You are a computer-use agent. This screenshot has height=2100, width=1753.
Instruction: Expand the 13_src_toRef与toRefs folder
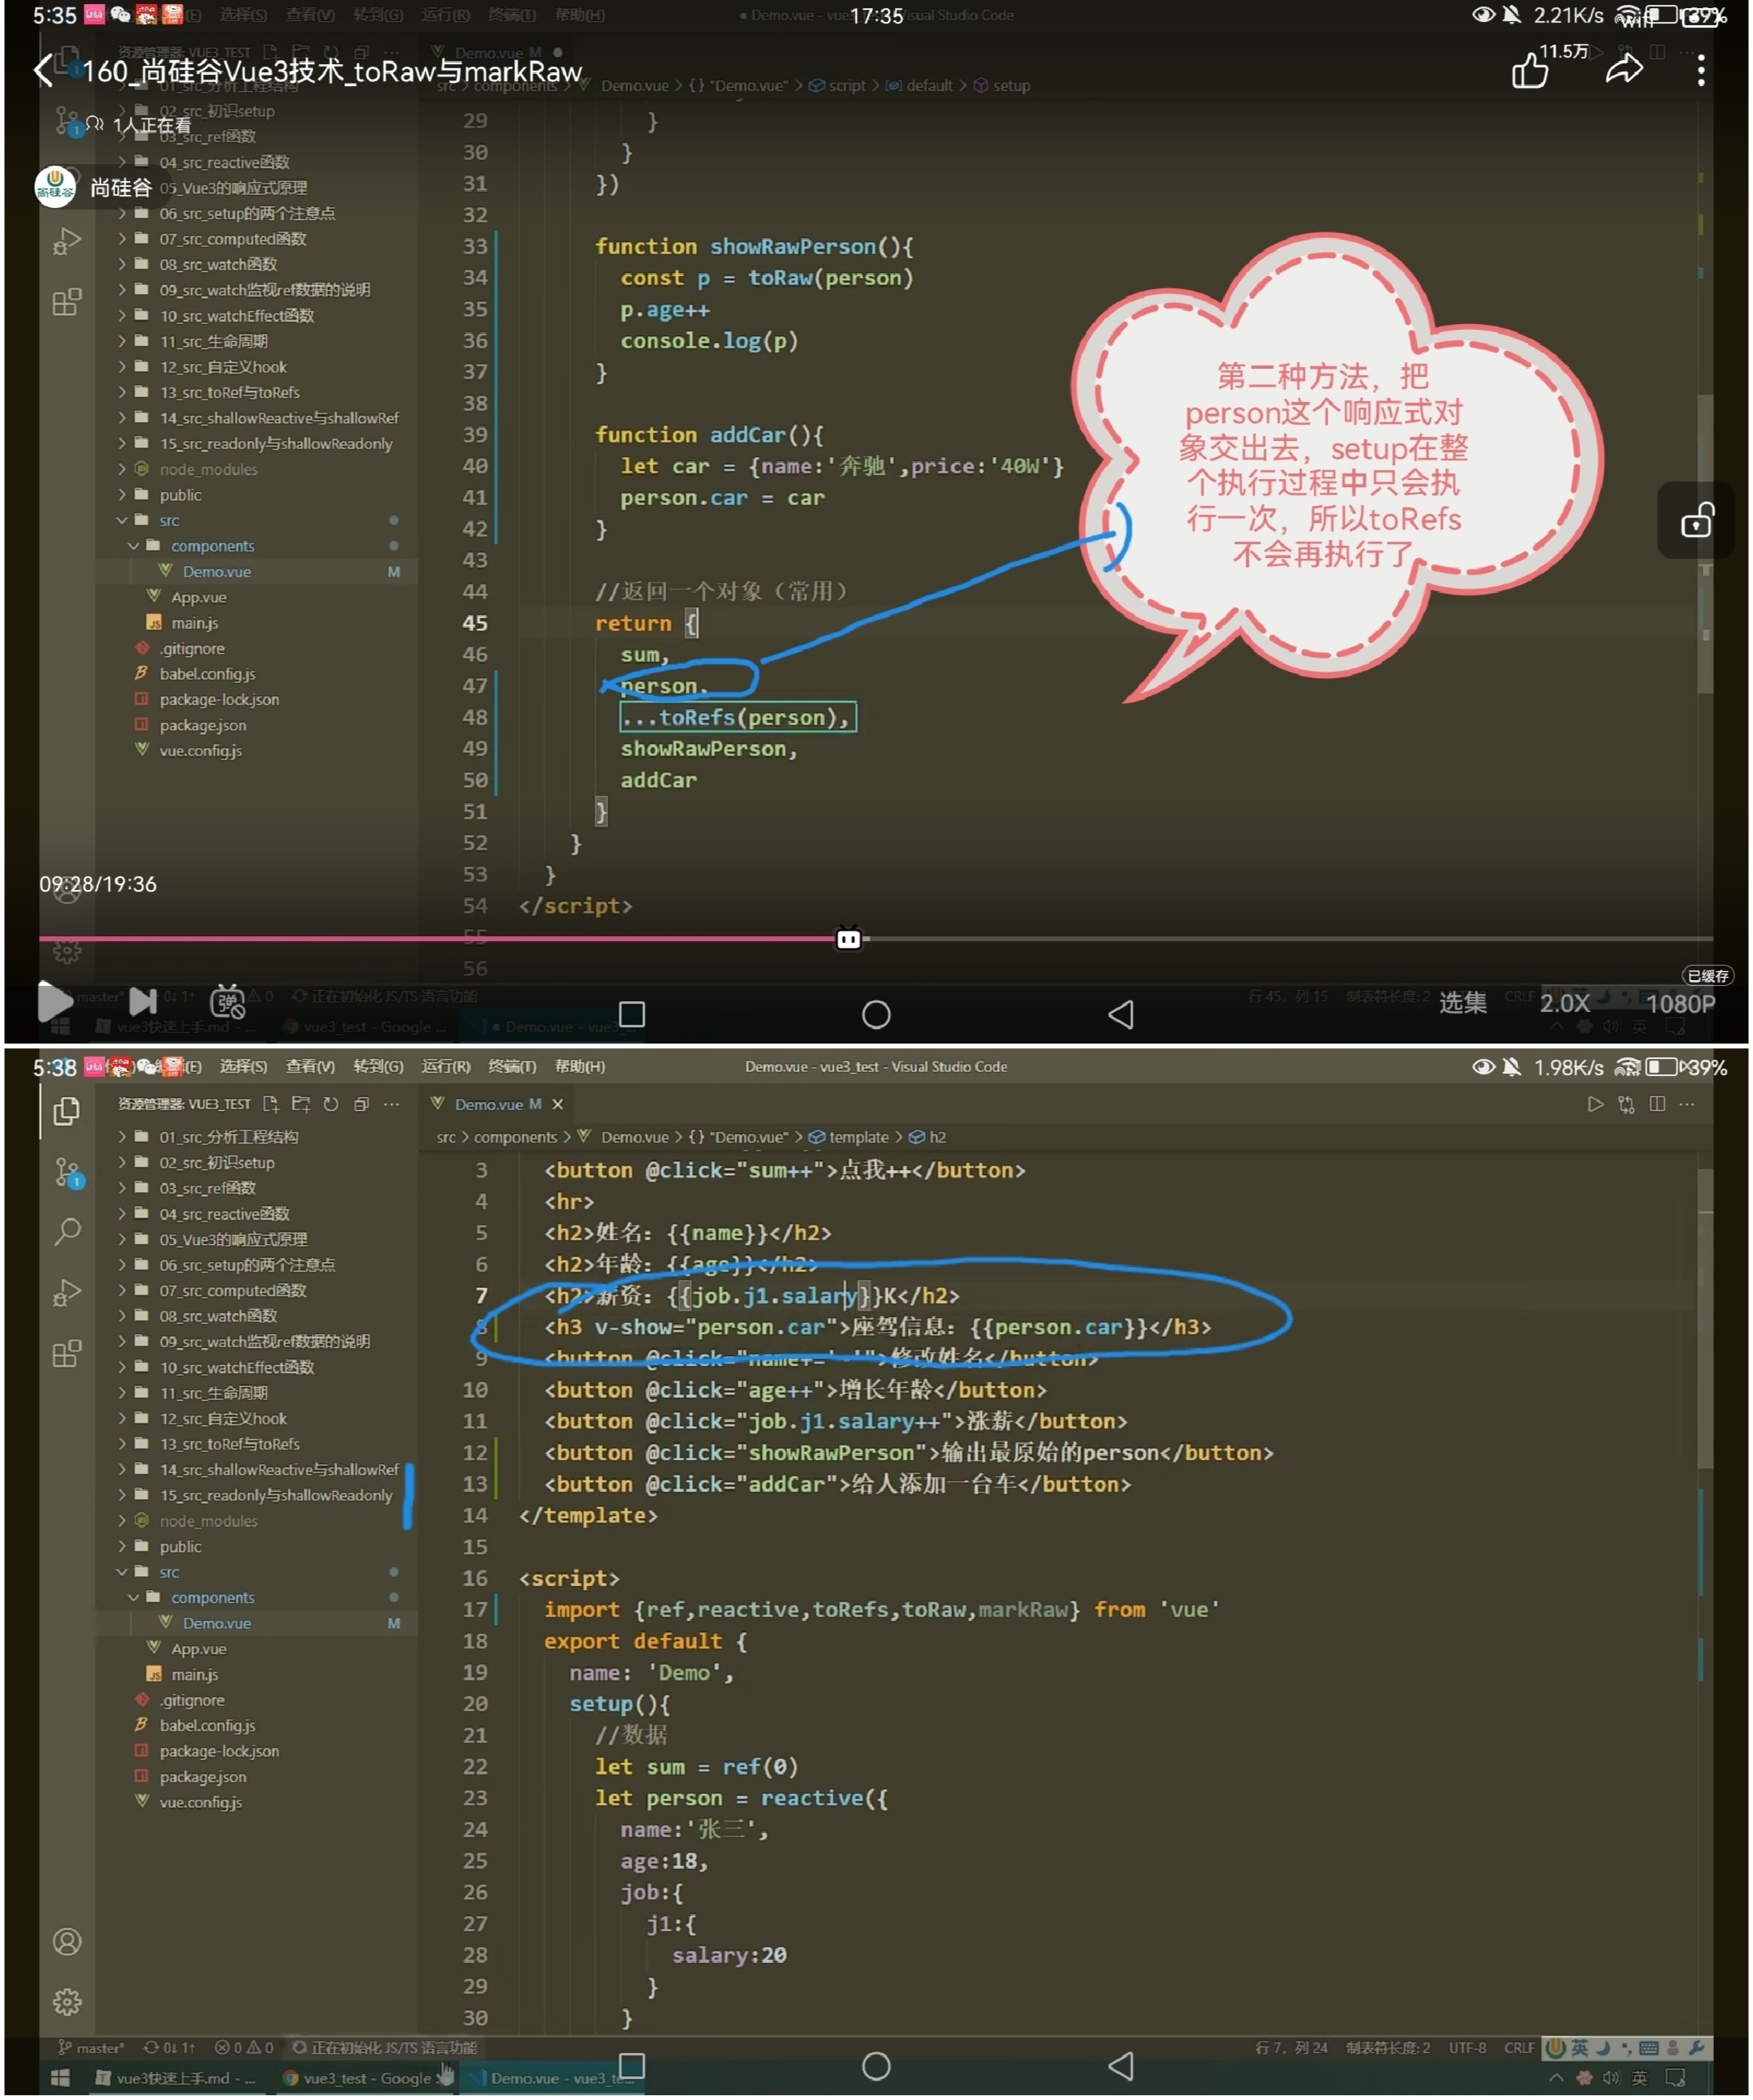229,1444
